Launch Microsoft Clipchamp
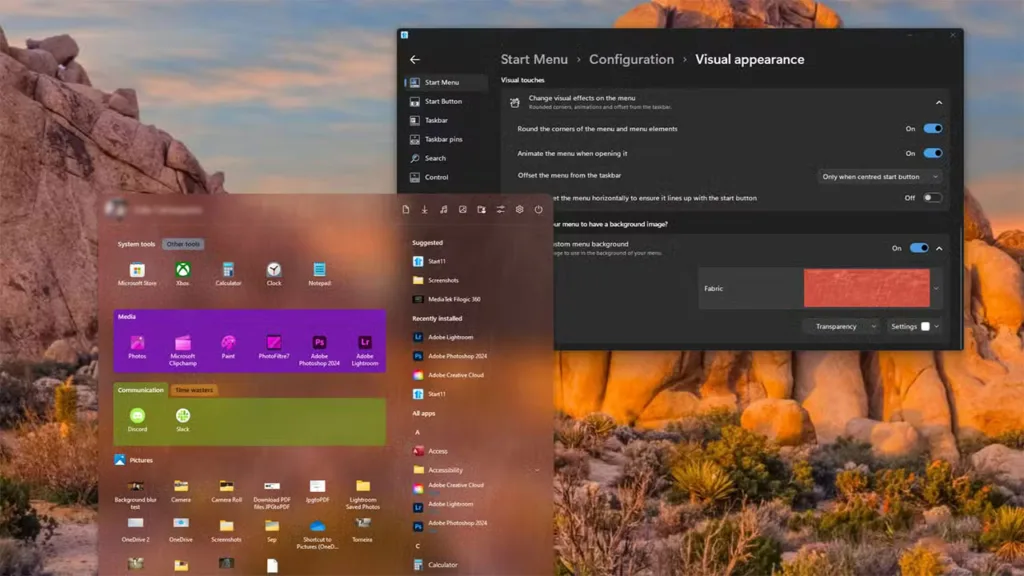Viewport: 1024px width, 576px height. 183,350
